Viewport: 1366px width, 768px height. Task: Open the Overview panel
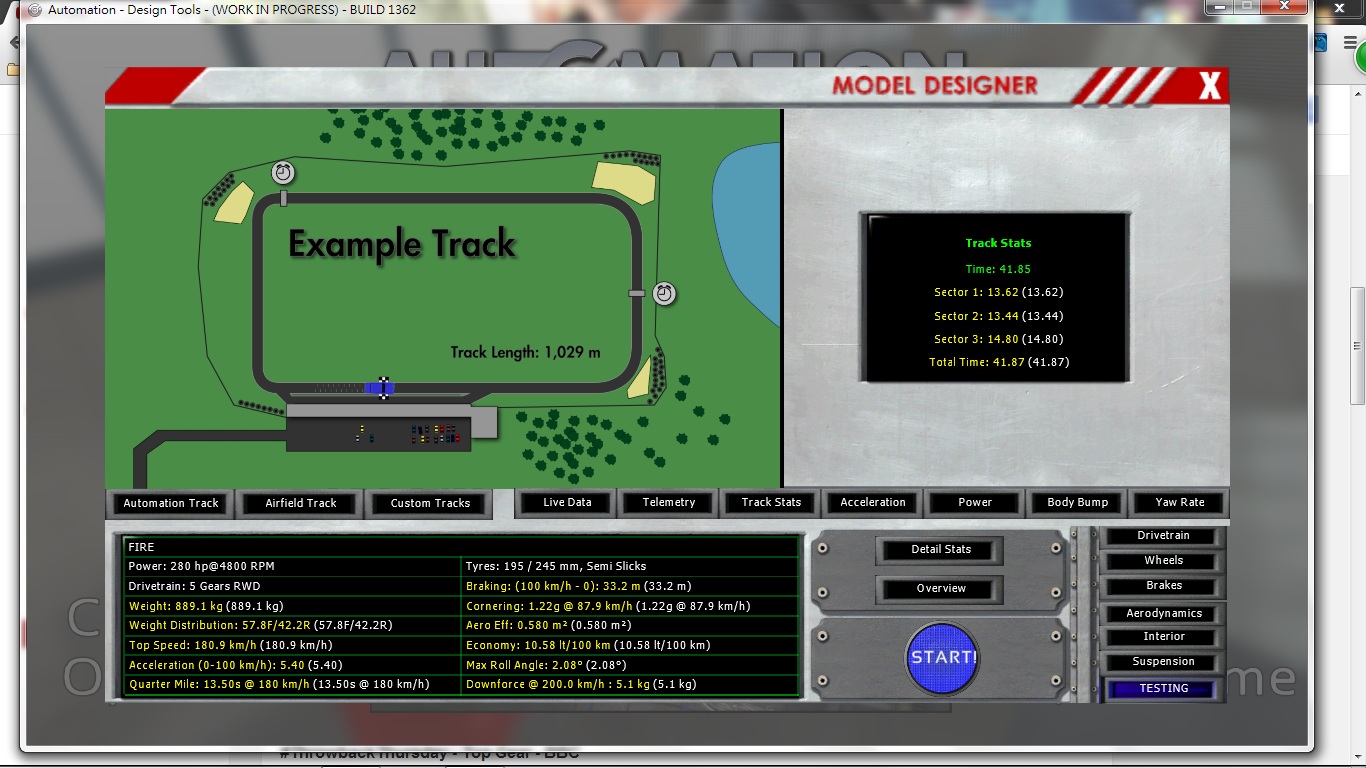pyautogui.click(x=941, y=589)
